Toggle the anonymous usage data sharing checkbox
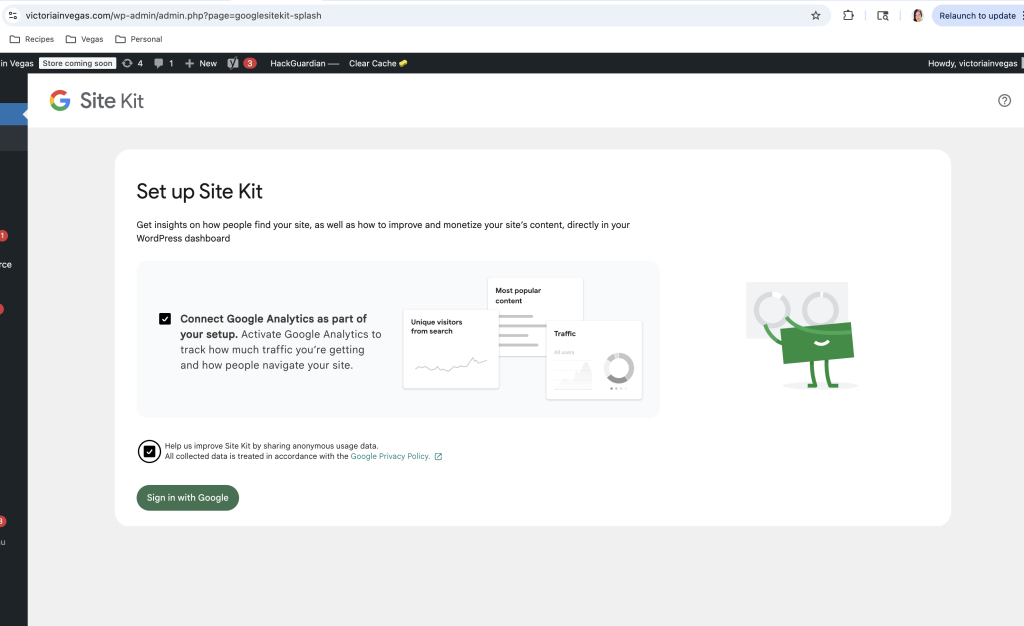Screen dimensions: 1024x626 pos(150,451)
